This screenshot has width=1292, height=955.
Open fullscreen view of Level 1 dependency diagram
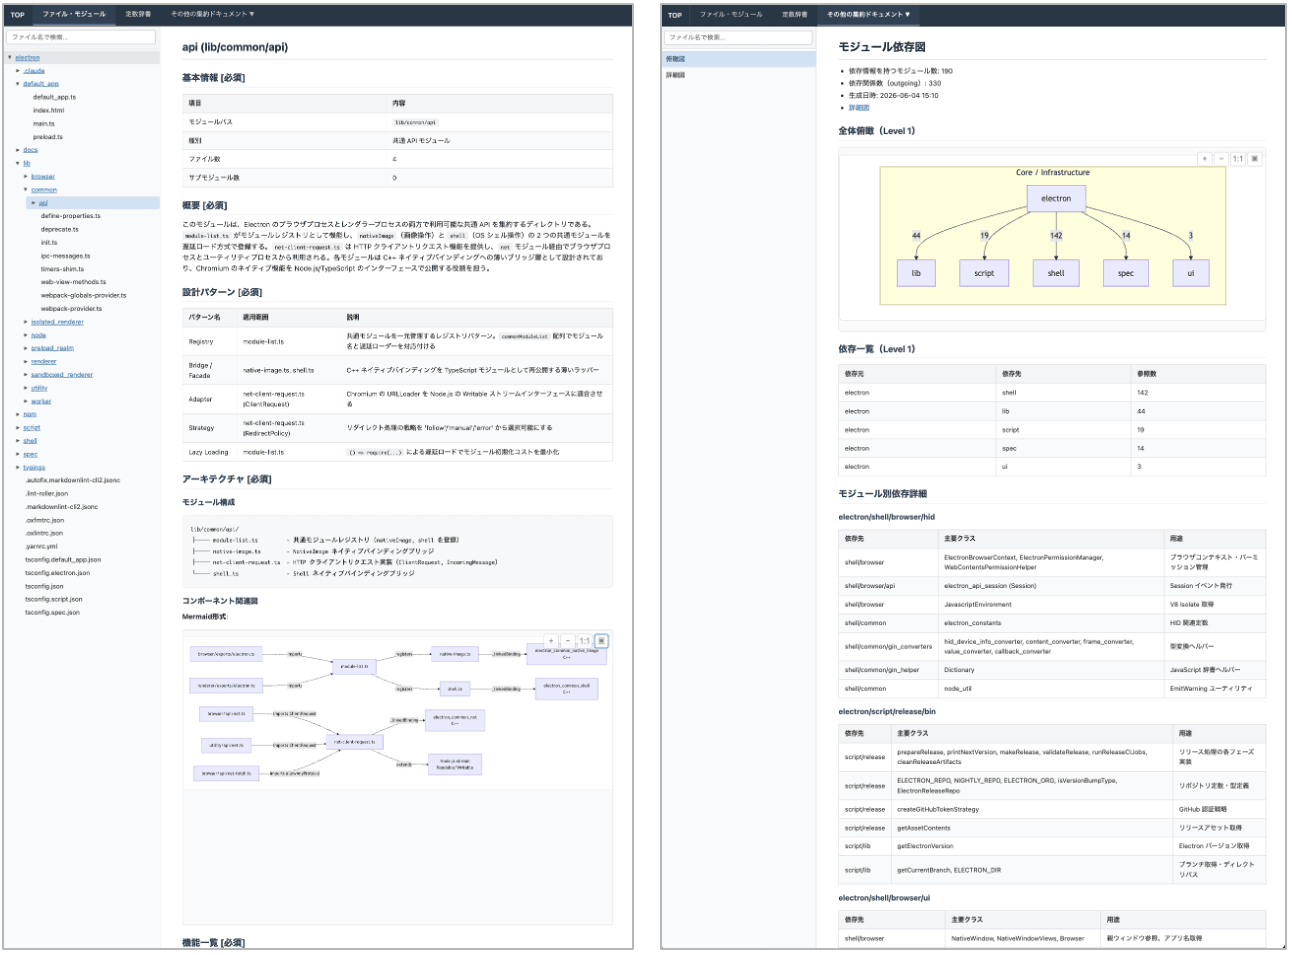click(1255, 159)
